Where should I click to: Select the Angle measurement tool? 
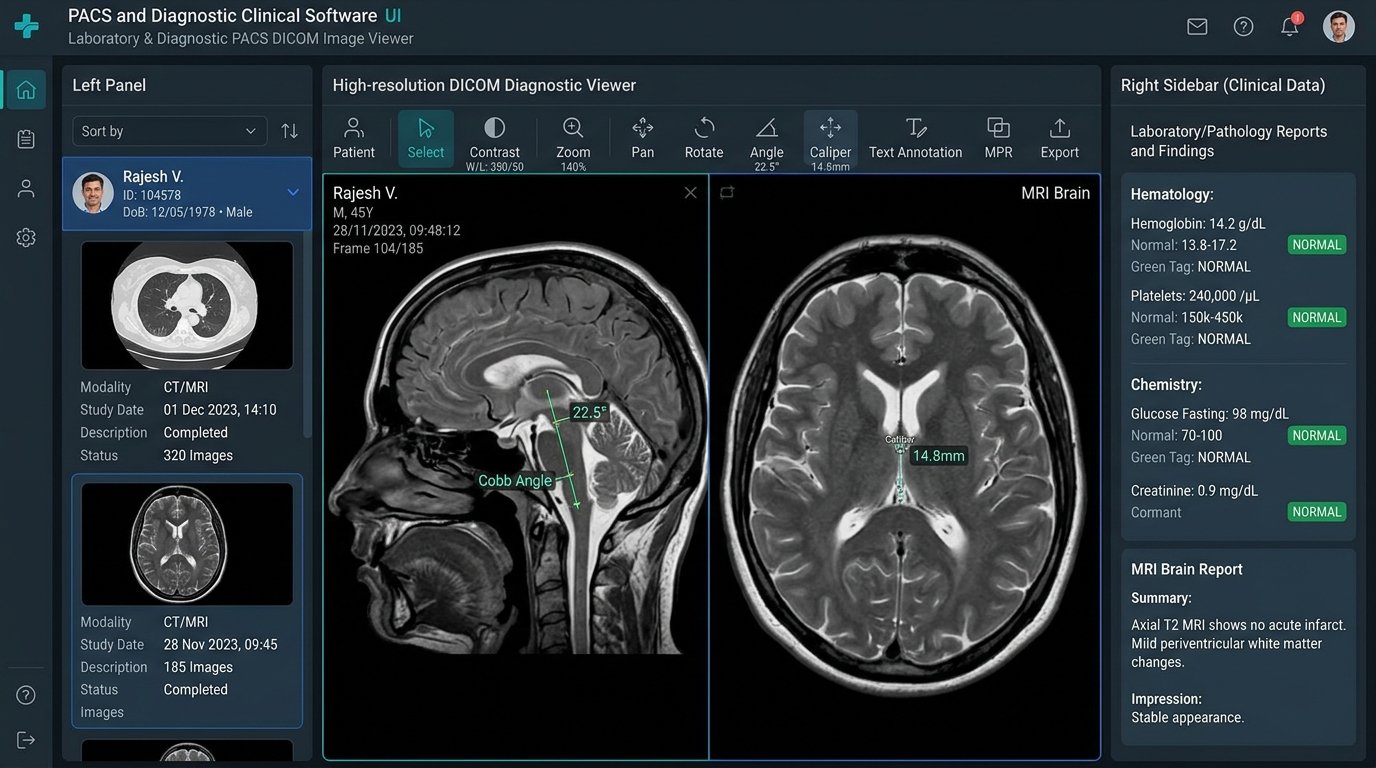tap(767, 141)
